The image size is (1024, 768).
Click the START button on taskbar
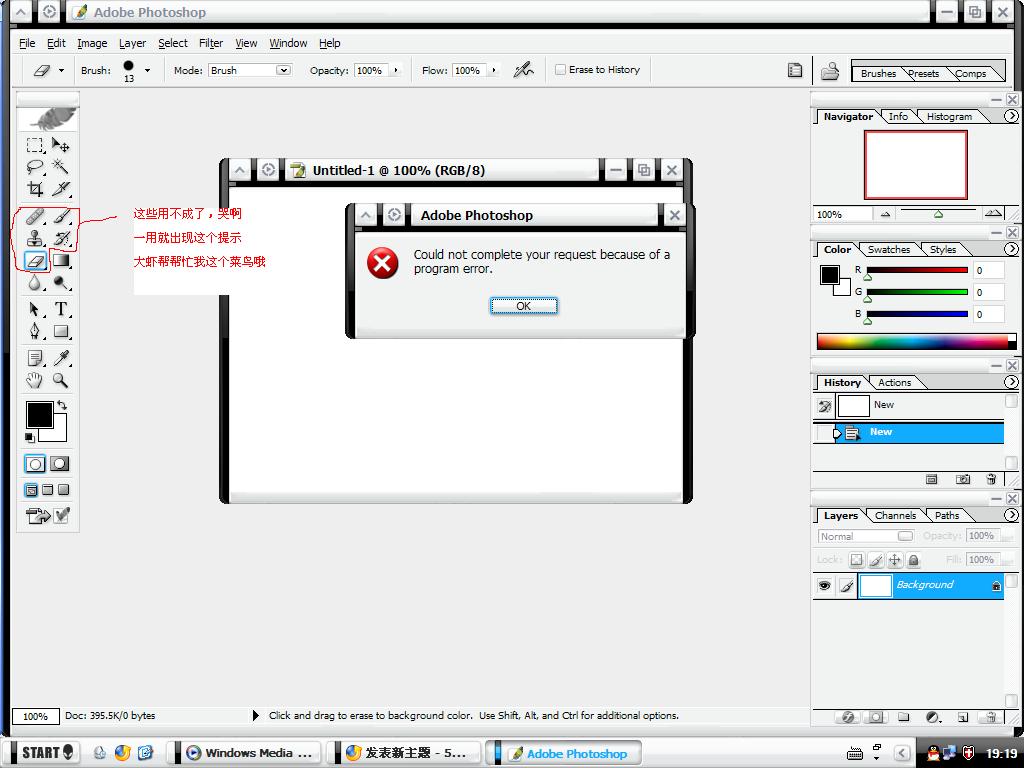coord(44,752)
